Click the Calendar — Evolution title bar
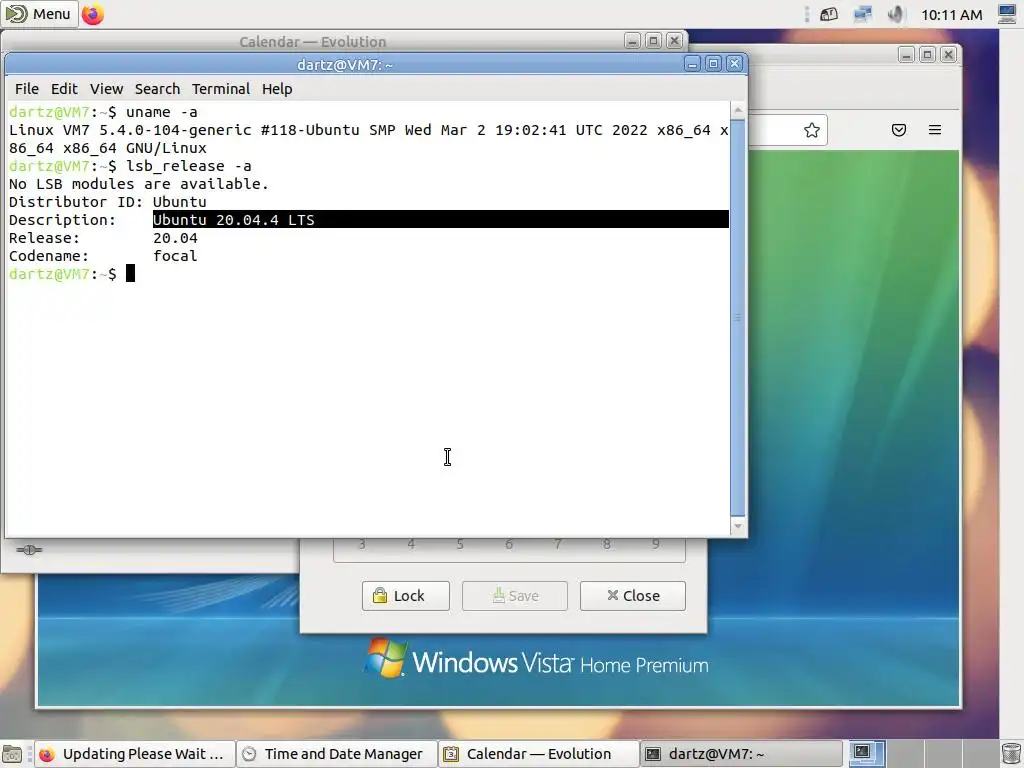This screenshot has width=1024, height=768. (x=313, y=42)
